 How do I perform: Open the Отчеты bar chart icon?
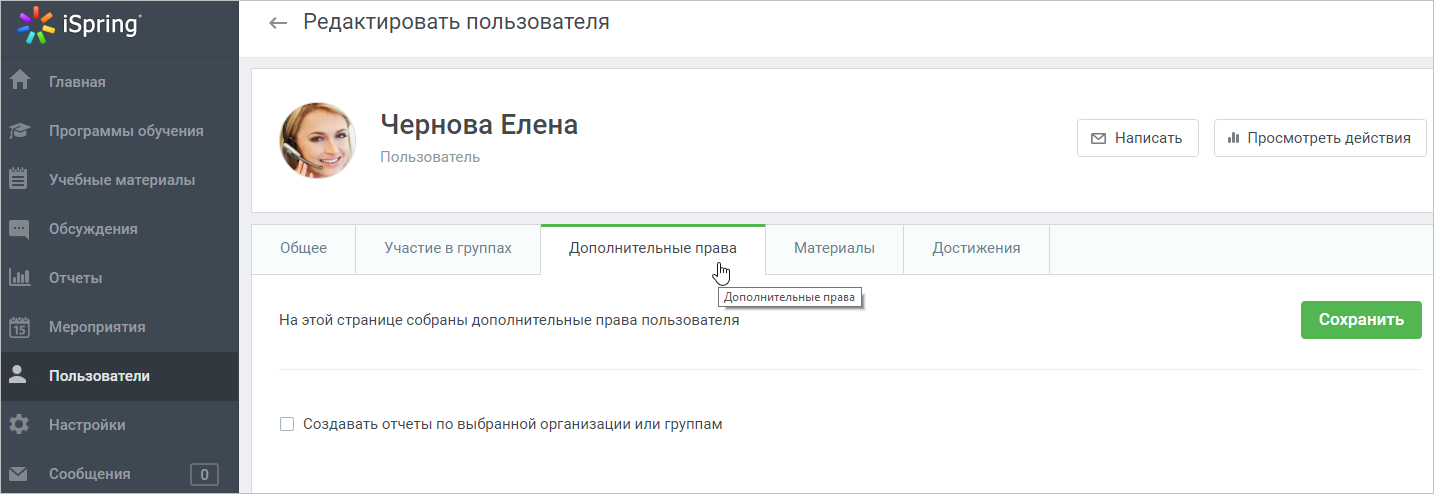[x=19, y=277]
